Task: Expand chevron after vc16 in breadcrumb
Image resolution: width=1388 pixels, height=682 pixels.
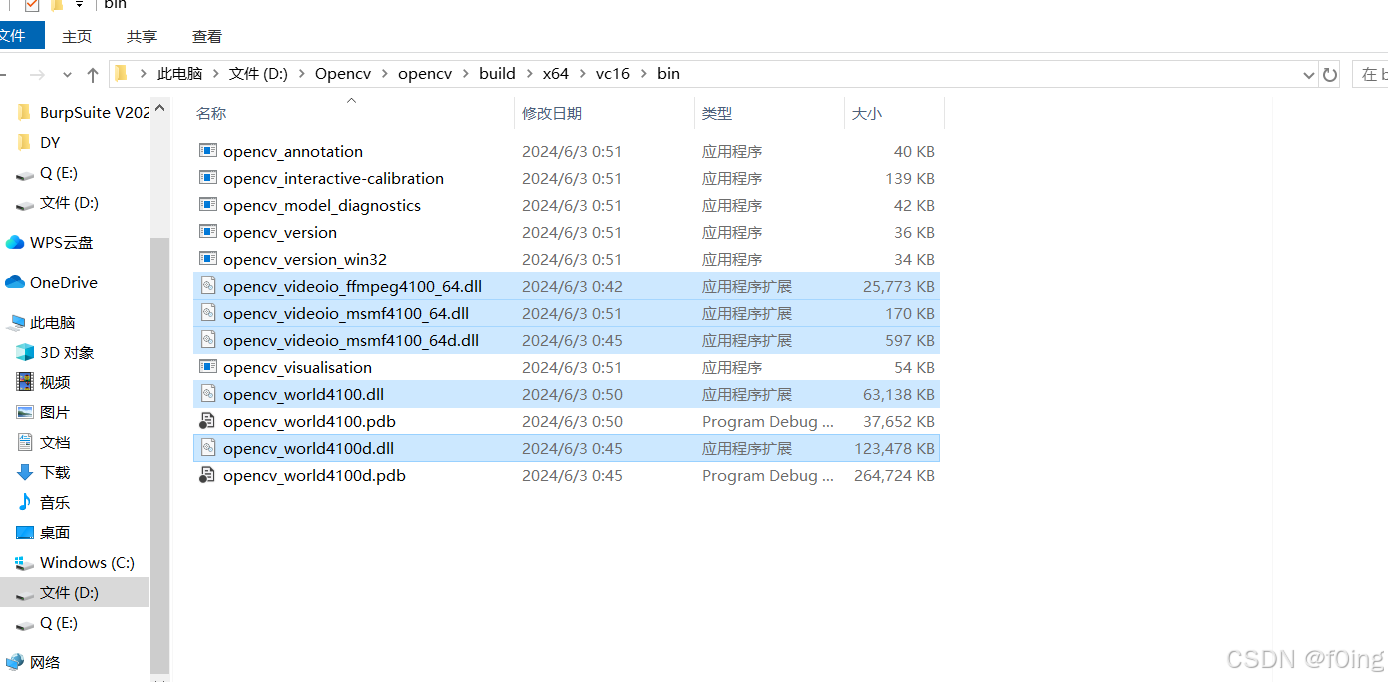Action: (x=643, y=74)
